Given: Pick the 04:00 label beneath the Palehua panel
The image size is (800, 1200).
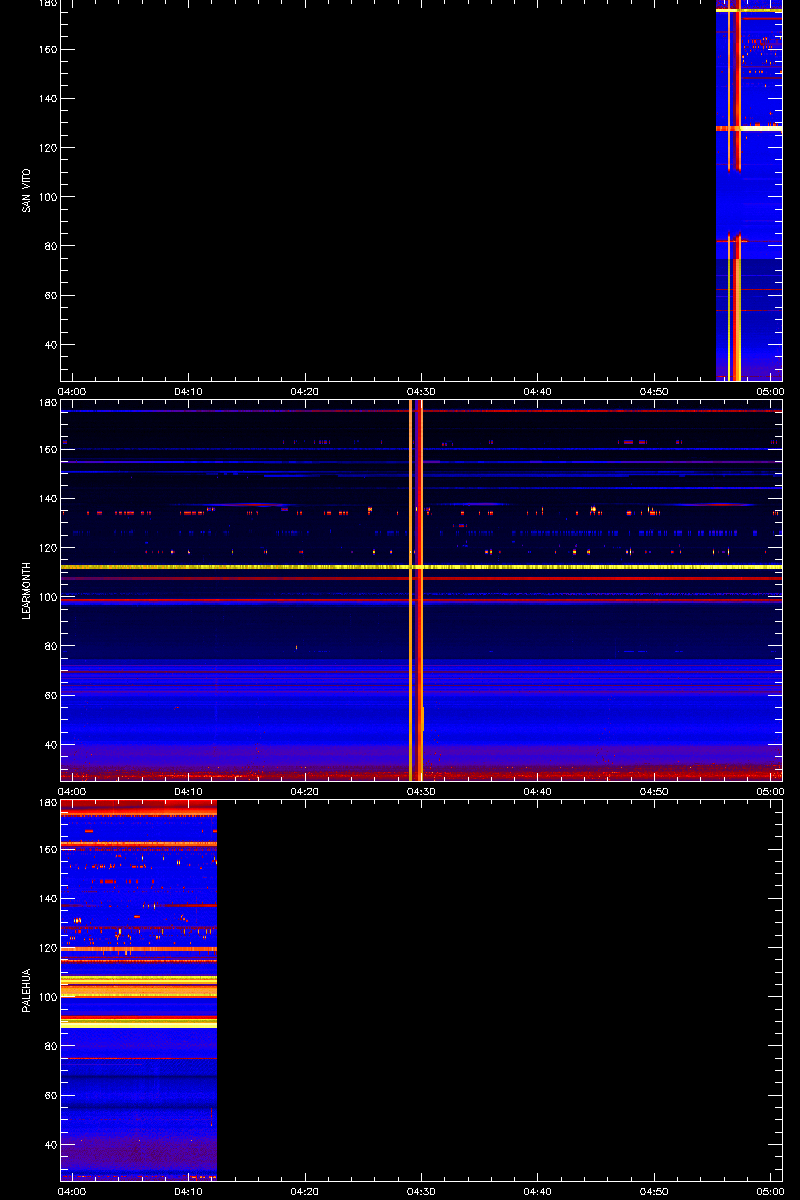Looking at the screenshot, I should coord(73,1191).
